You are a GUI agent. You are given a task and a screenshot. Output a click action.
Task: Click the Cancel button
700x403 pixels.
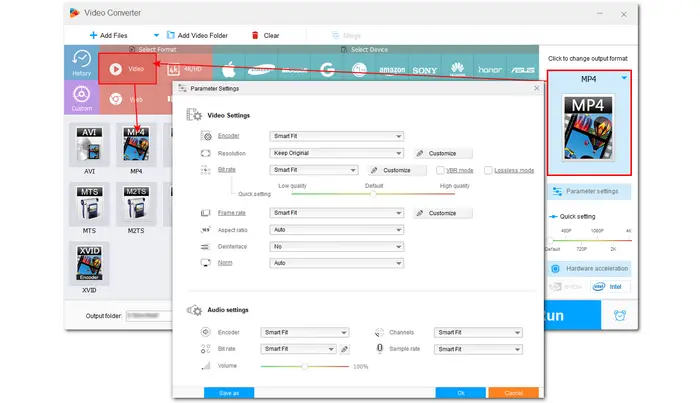pos(513,393)
